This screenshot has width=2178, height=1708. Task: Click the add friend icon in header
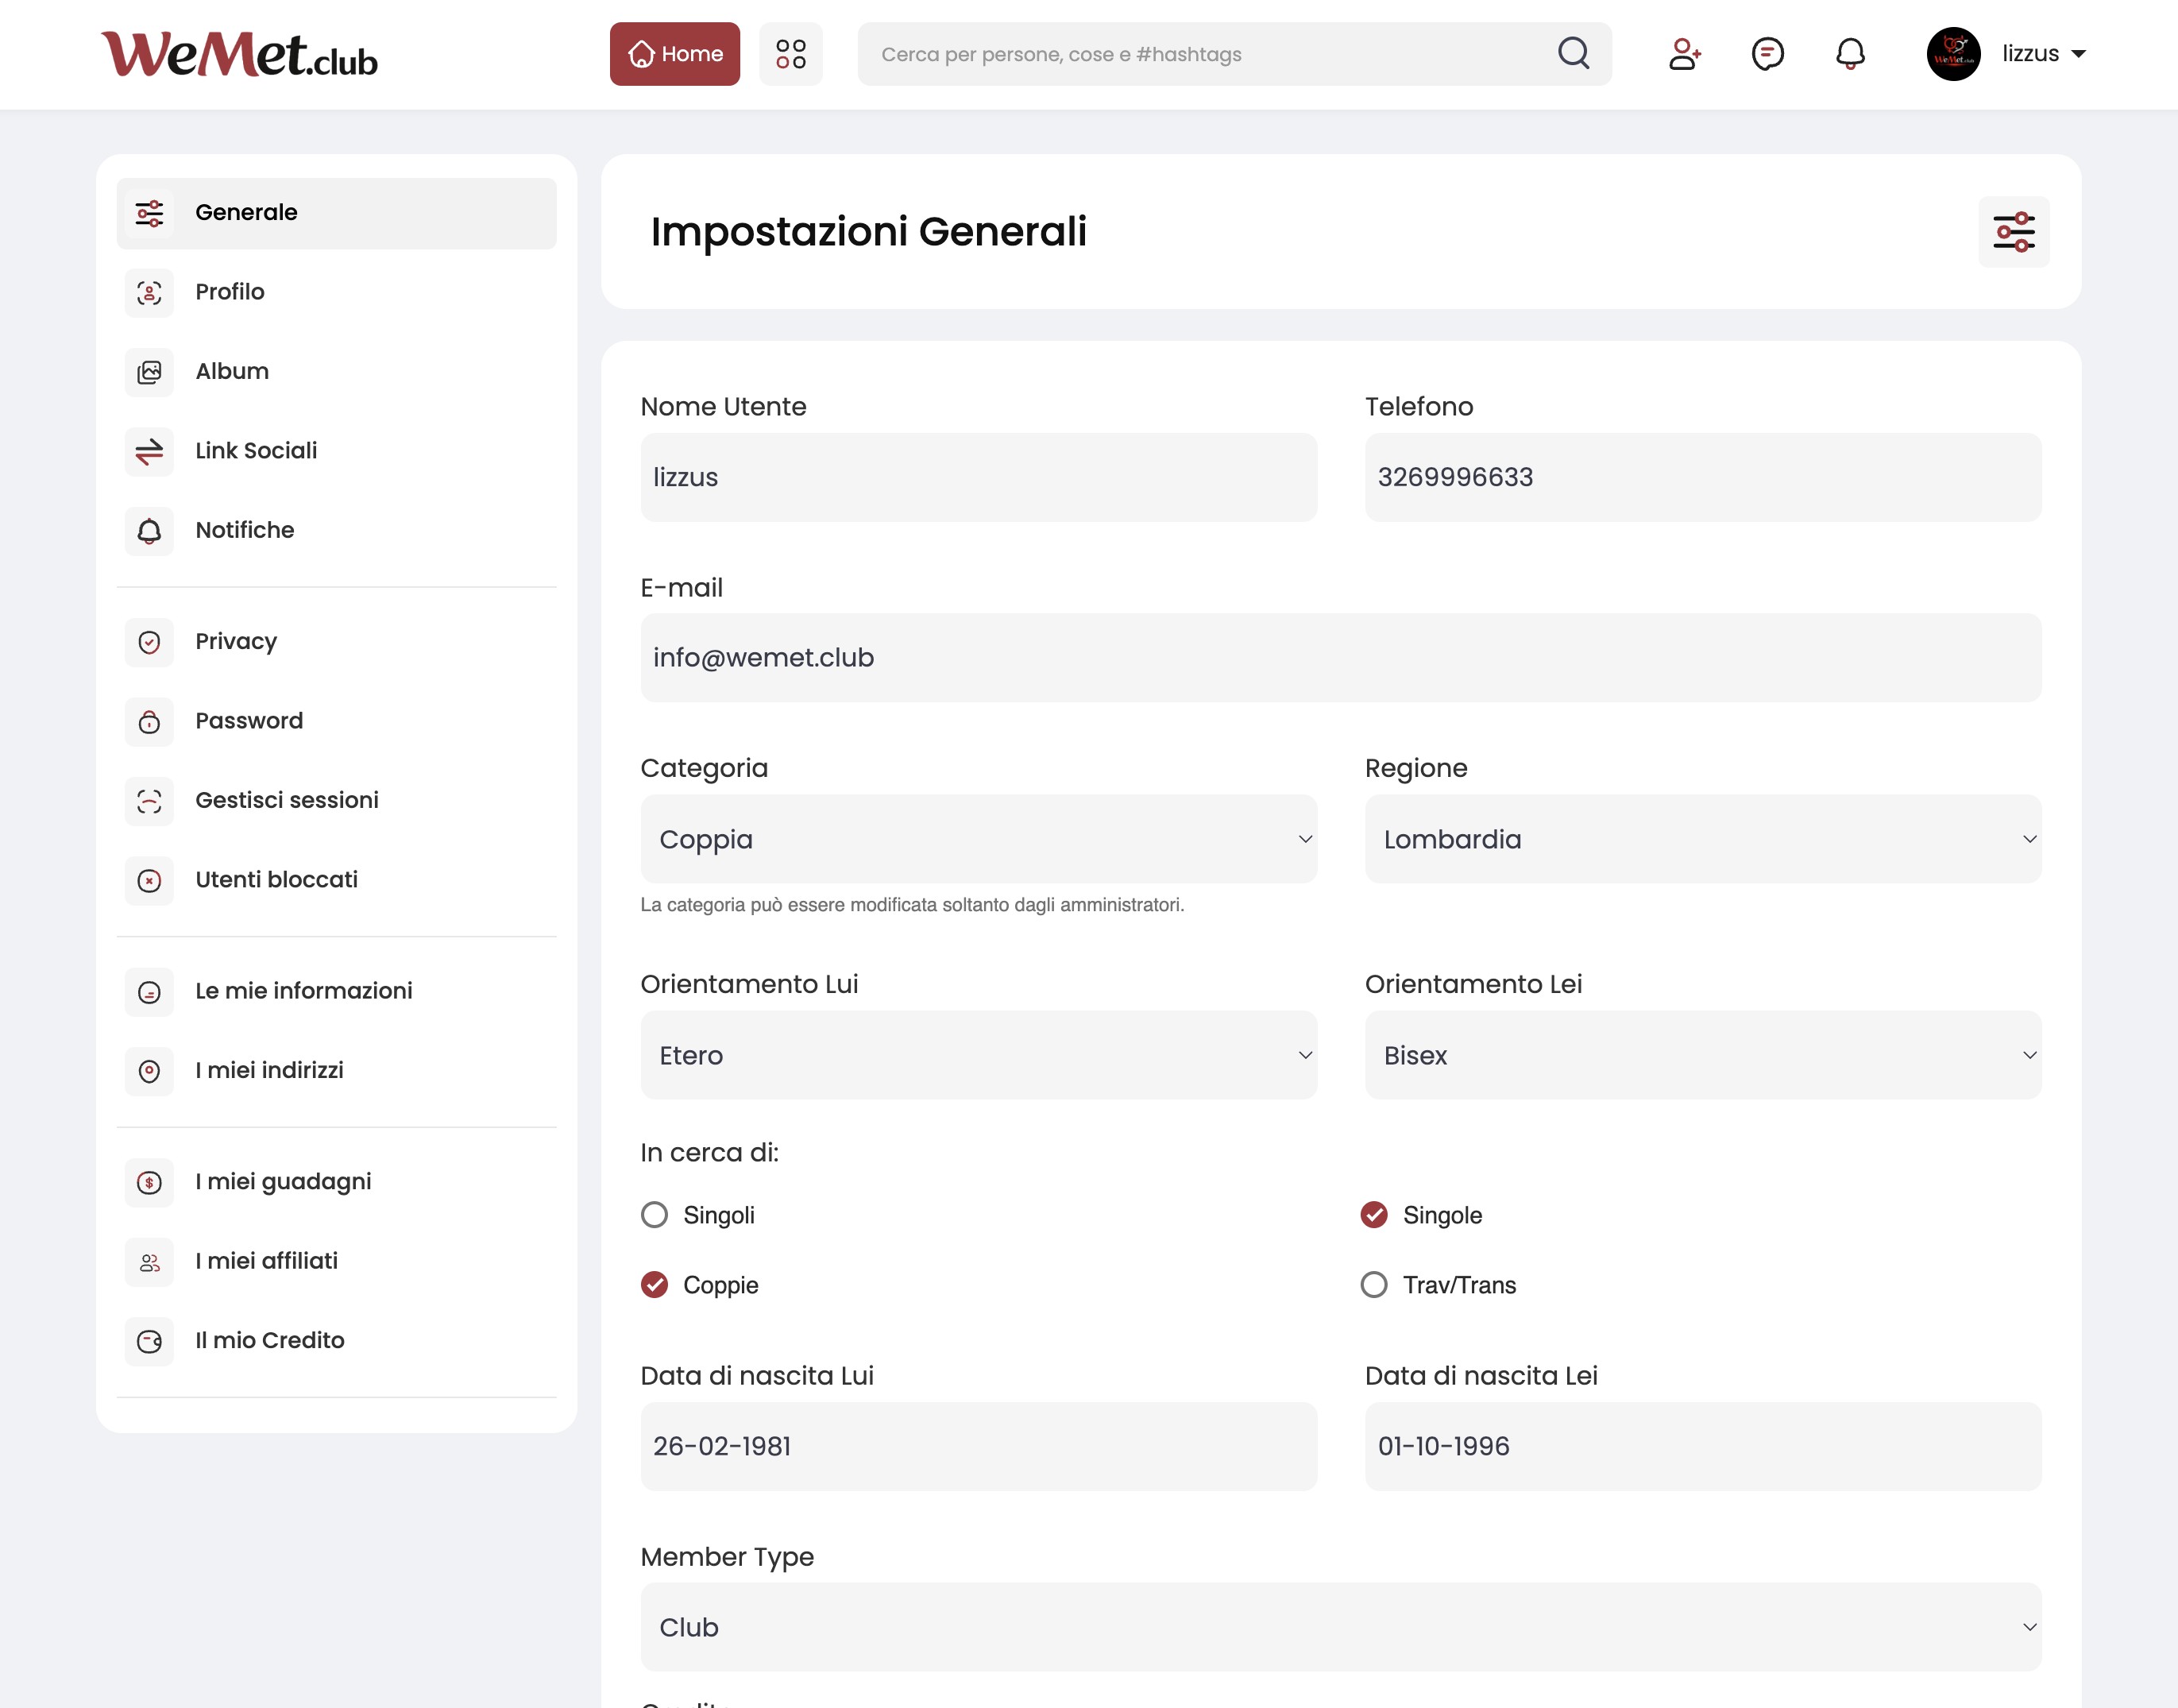[1684, 54]
